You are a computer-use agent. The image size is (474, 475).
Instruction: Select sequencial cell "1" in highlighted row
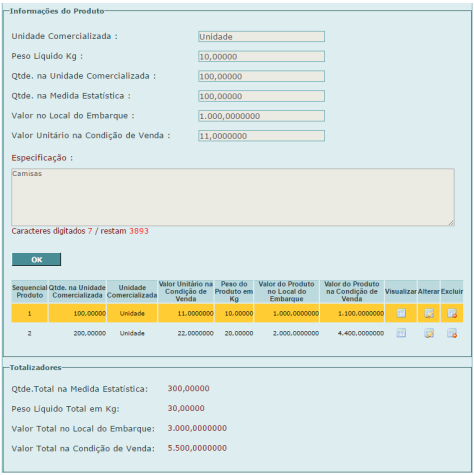coord(30,313)
